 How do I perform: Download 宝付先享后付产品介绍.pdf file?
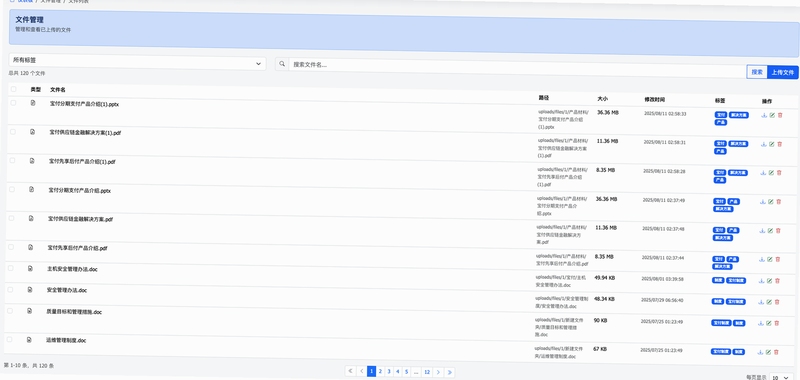761,259
